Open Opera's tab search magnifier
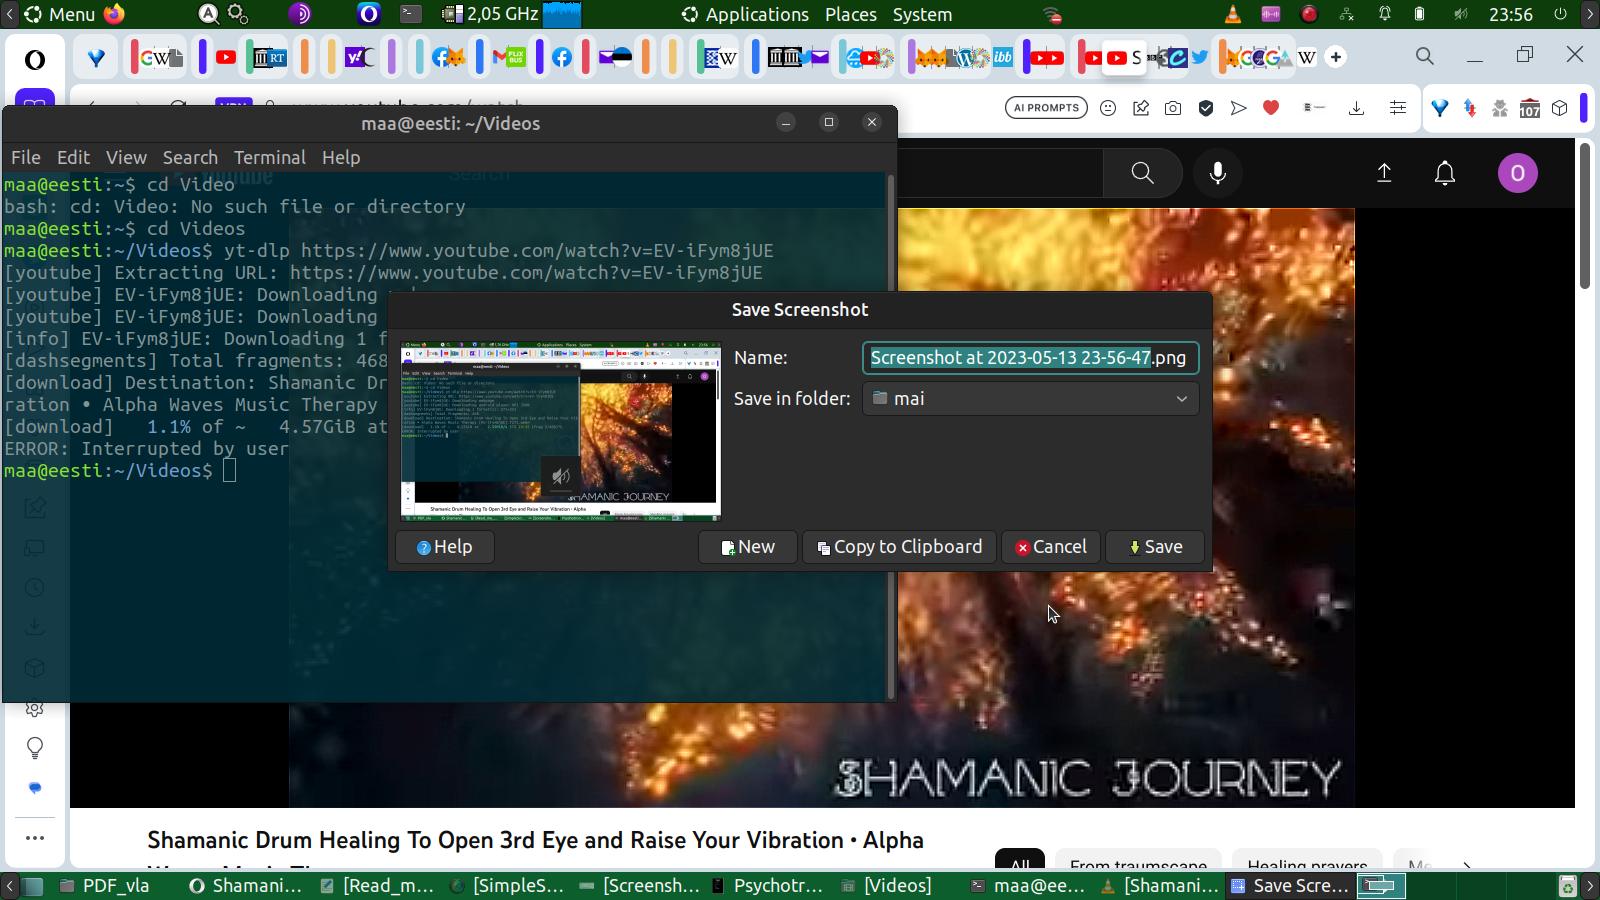Screen dimensions: 1600x900 (1425, 56)
